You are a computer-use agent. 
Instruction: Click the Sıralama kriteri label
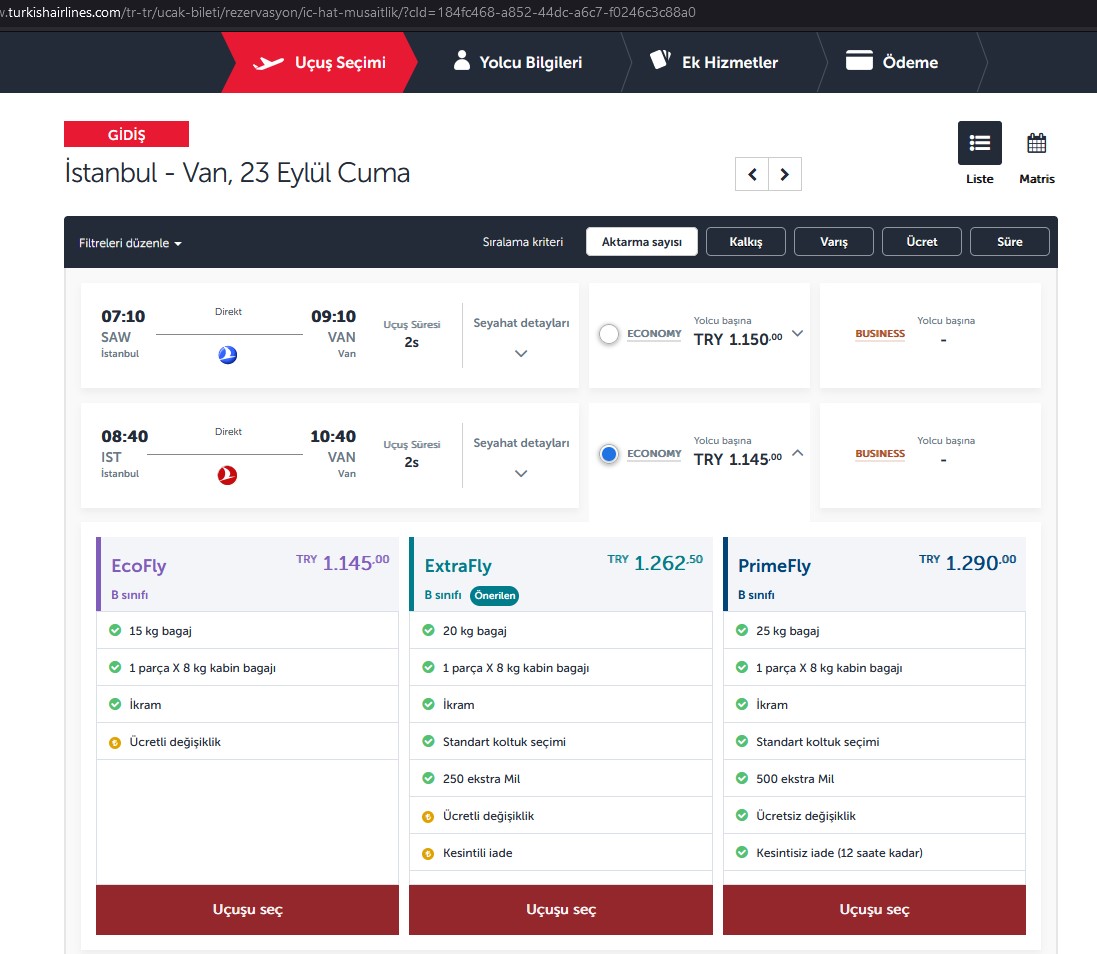(523, 242)
